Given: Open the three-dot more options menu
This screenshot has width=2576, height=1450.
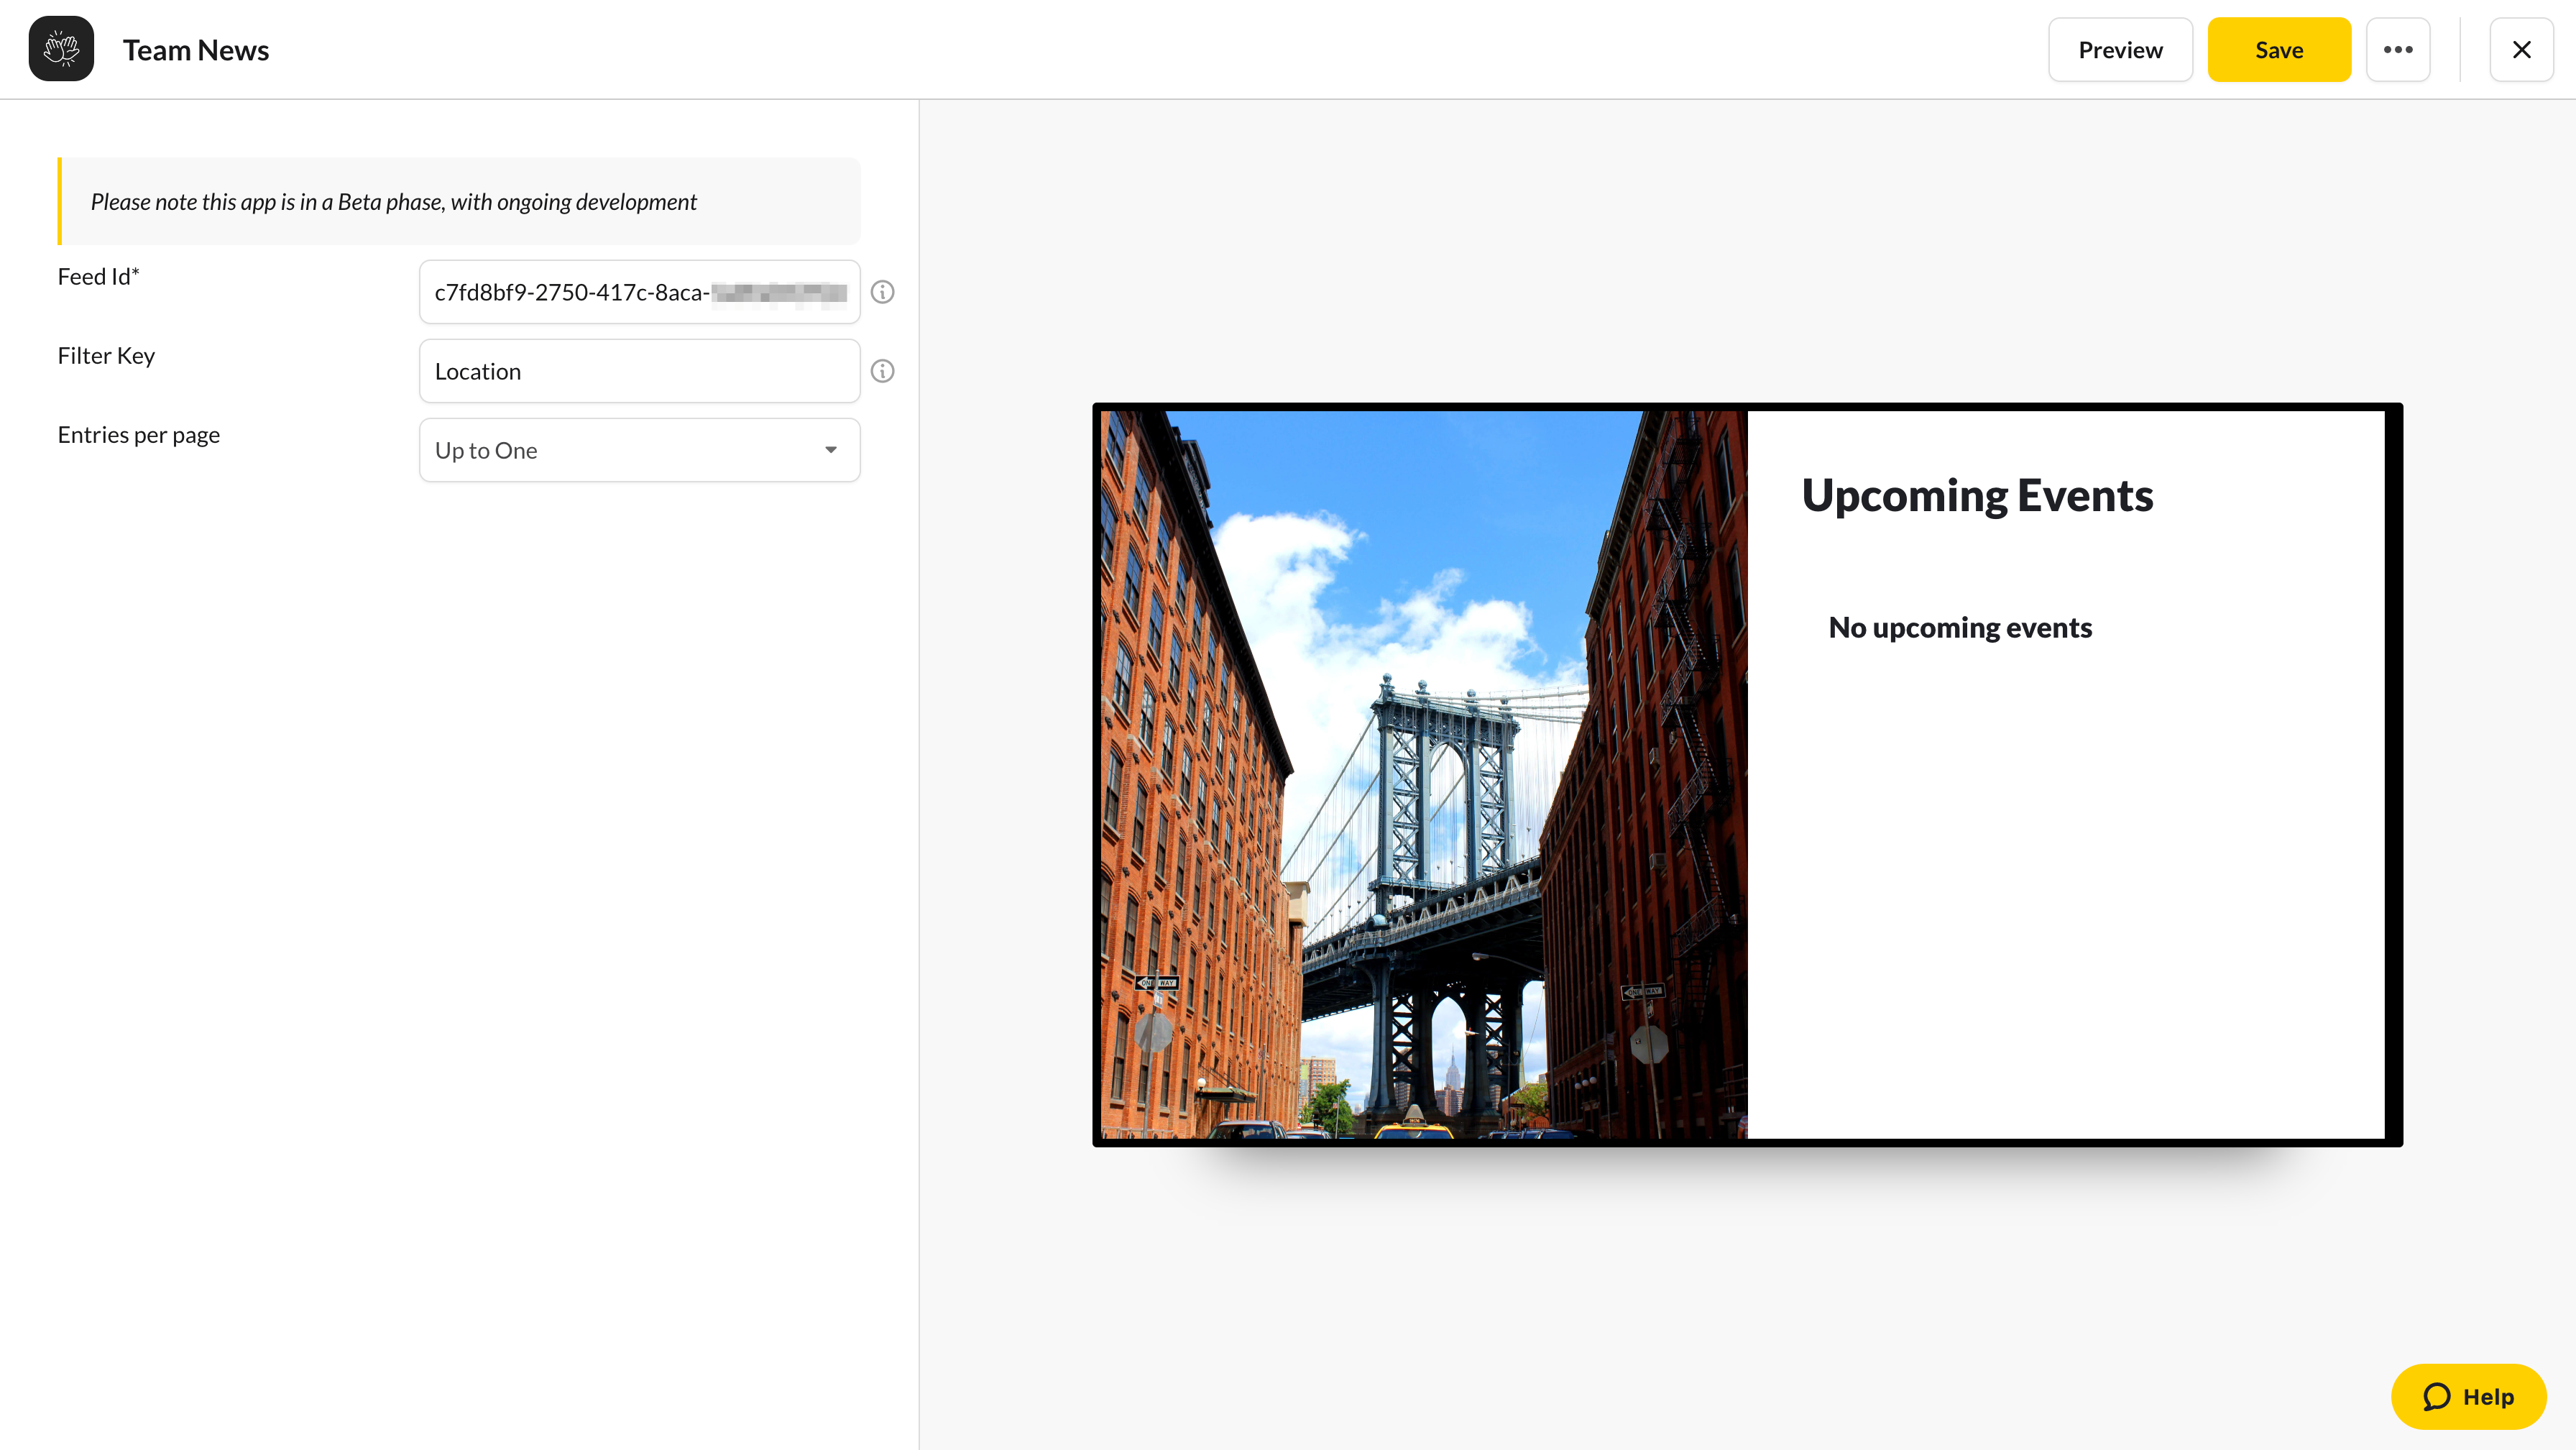Looking at the screenshot, I should point(2398,49).
